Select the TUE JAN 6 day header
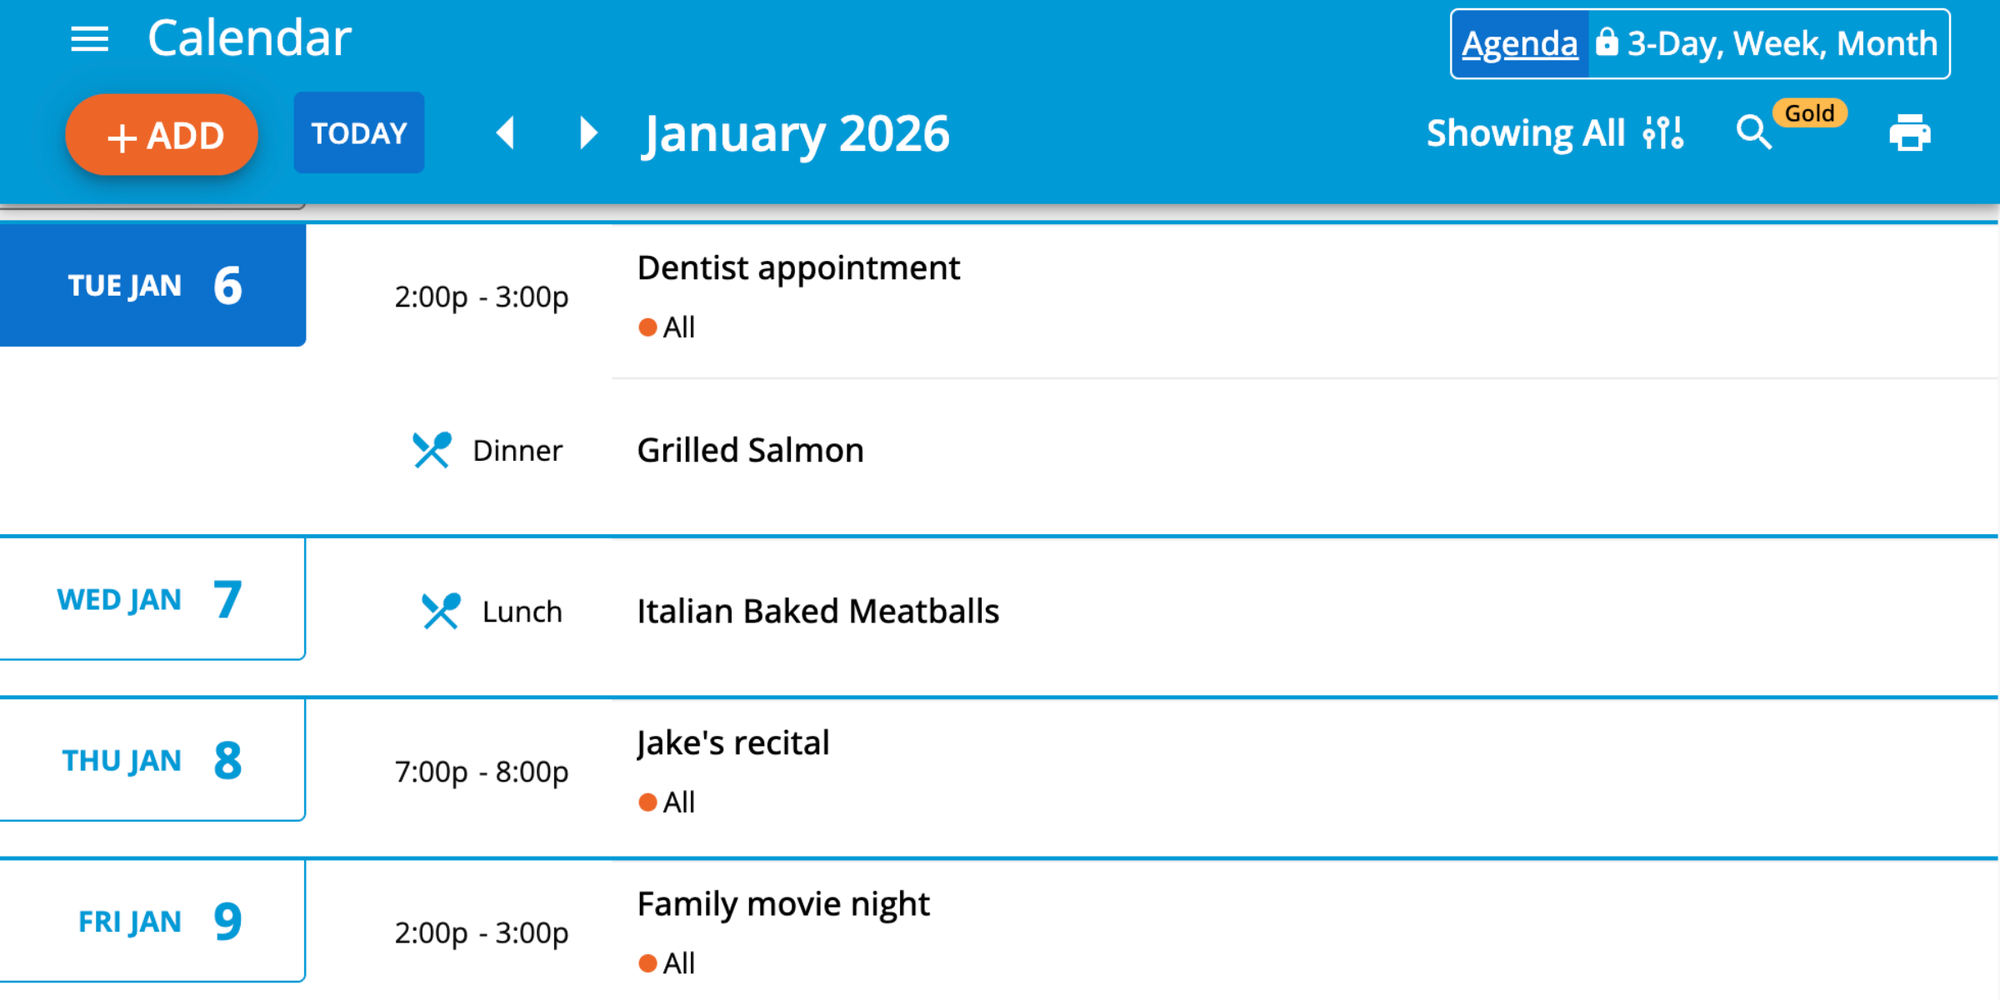 click(152, 285)
